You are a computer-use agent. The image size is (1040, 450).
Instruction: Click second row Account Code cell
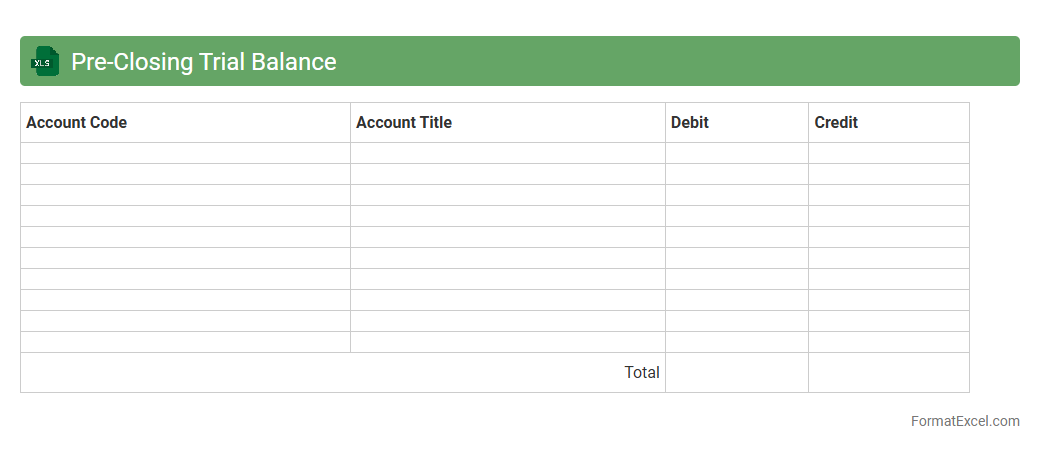coord(185,174)
